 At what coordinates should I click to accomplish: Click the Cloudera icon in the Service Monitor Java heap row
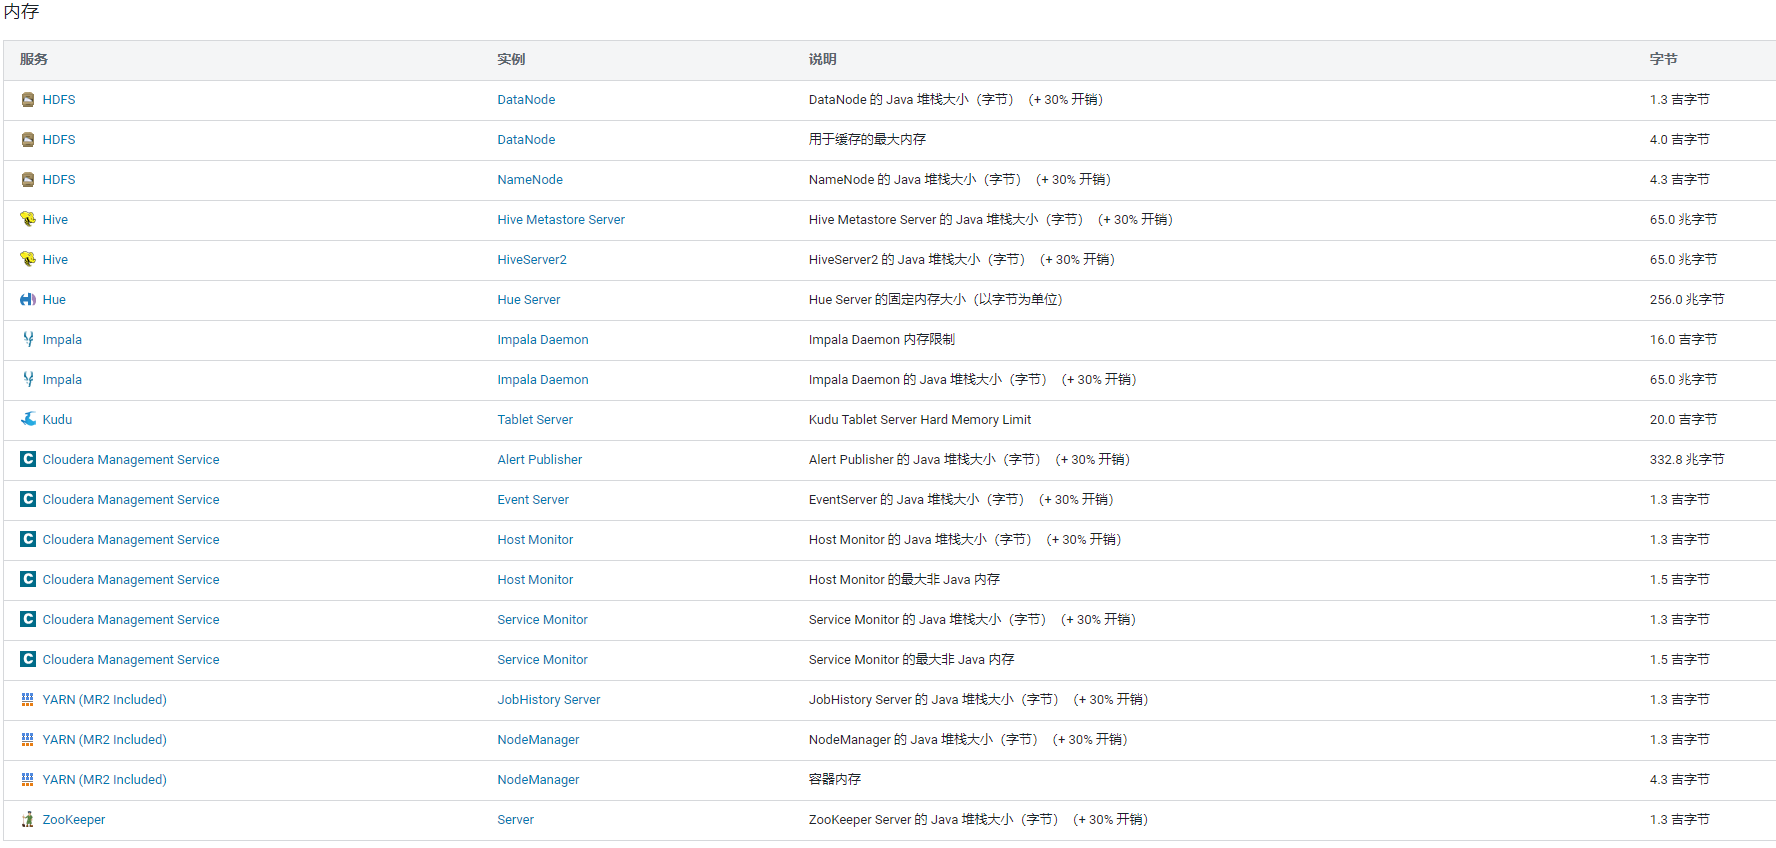point(28,619)
